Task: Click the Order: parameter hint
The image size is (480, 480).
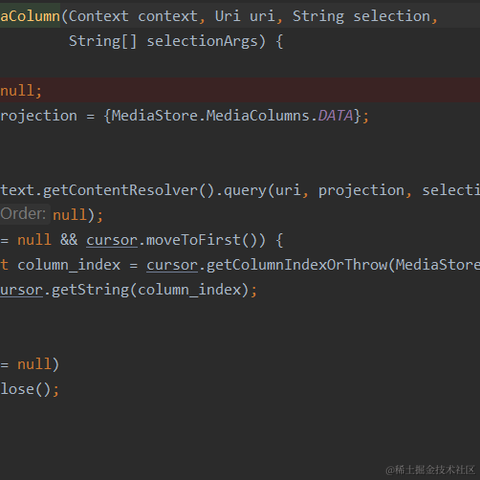Action: 23,213
